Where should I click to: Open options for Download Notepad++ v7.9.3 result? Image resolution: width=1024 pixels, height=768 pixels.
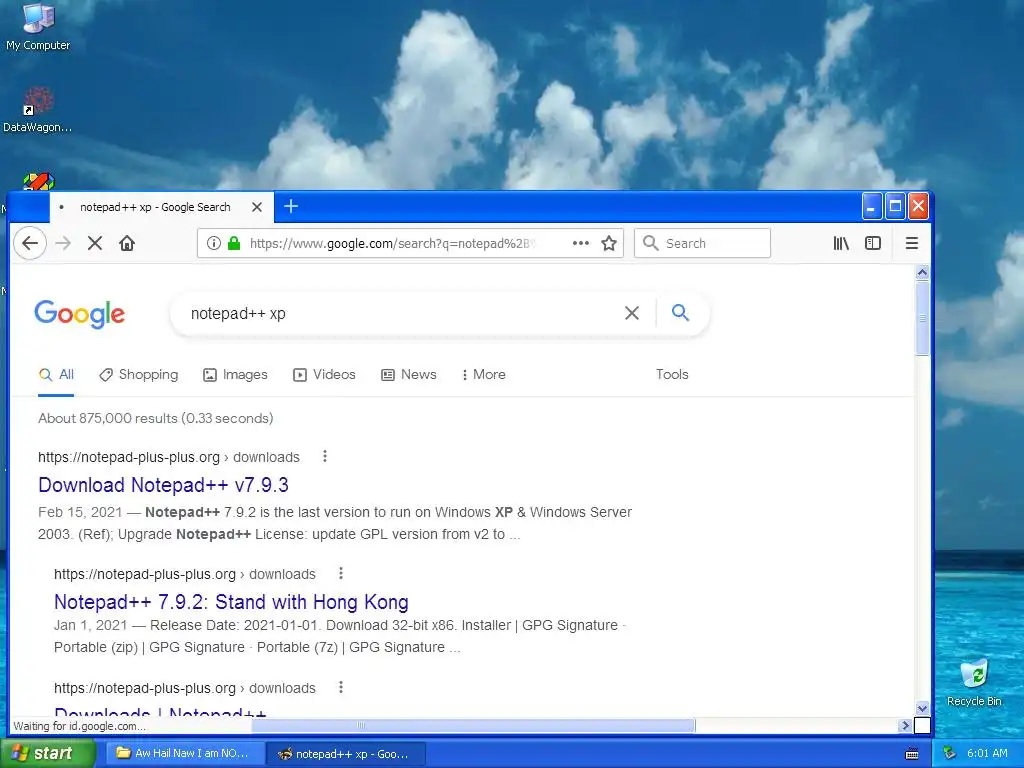[325, 456]
